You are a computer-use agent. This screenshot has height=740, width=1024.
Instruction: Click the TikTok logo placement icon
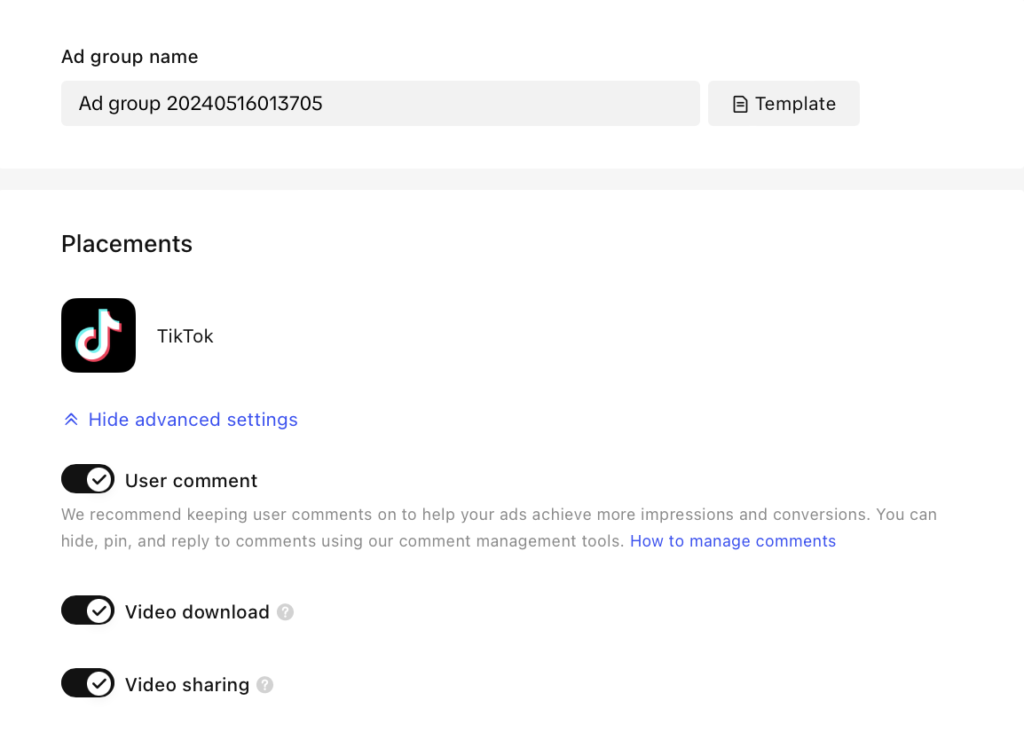98,335
